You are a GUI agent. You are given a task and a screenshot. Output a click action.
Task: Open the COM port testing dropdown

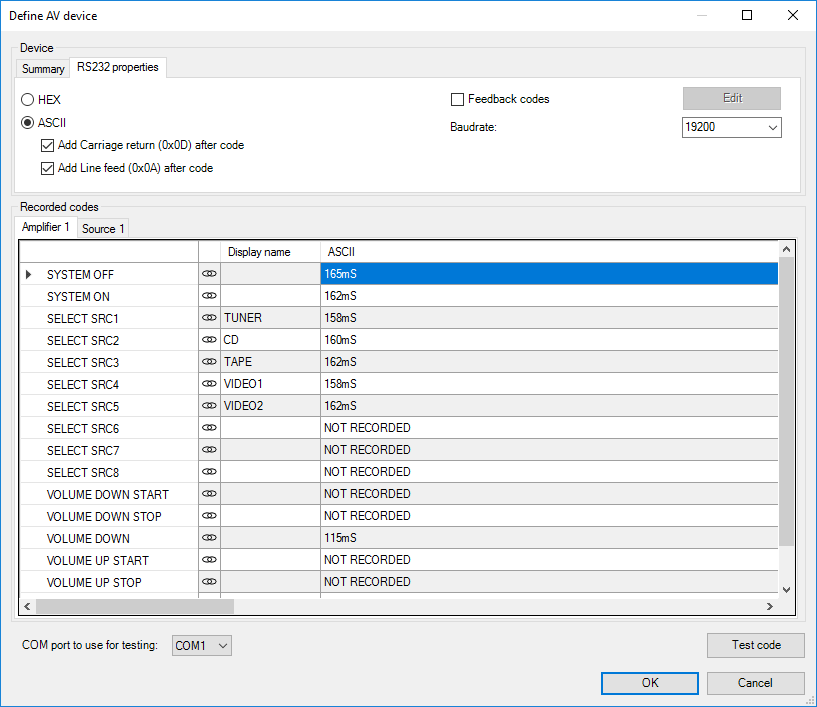click(202, 646)
